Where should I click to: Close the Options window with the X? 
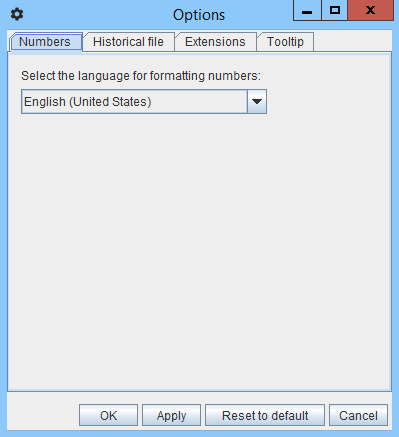(x=370, y=10)
